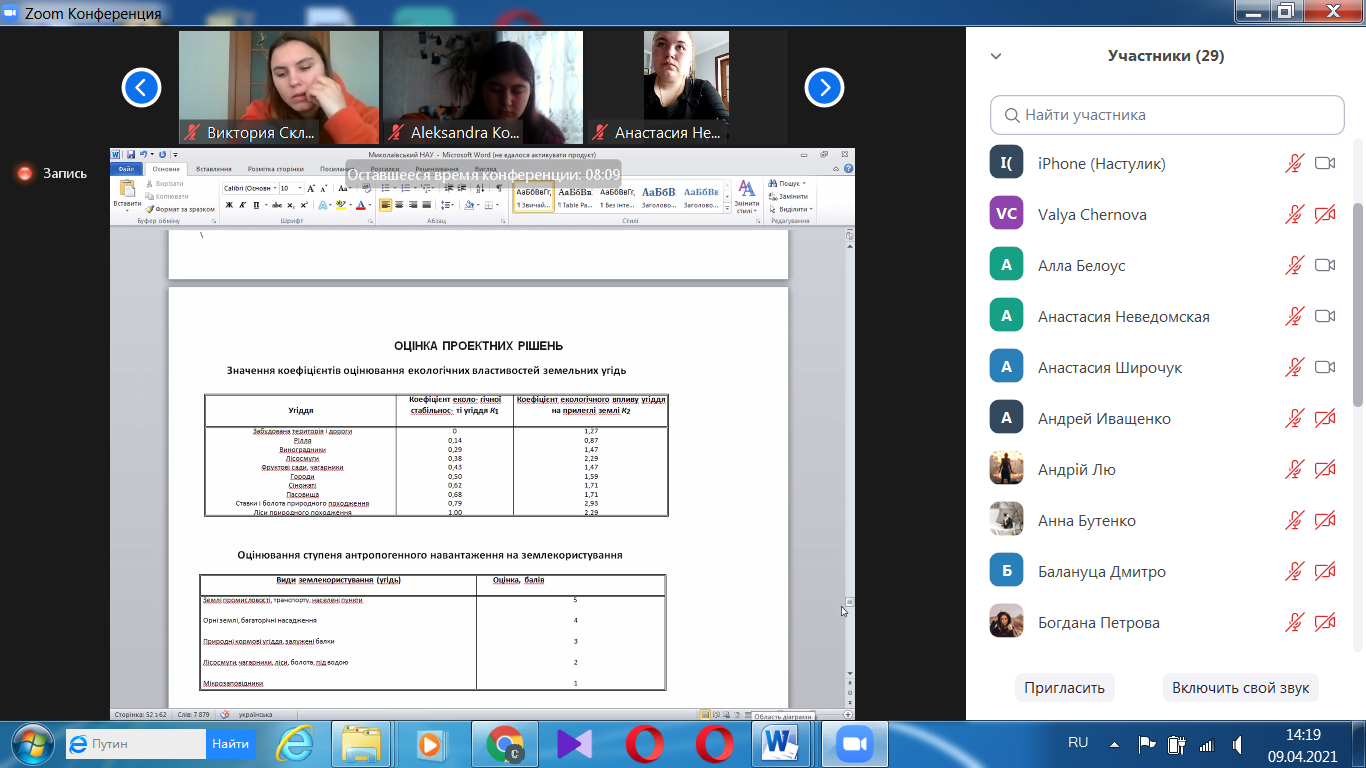The height and width of the screenshot is (768, 1366).
Task: Click the text highlight color button
Action: coord(340,205)
